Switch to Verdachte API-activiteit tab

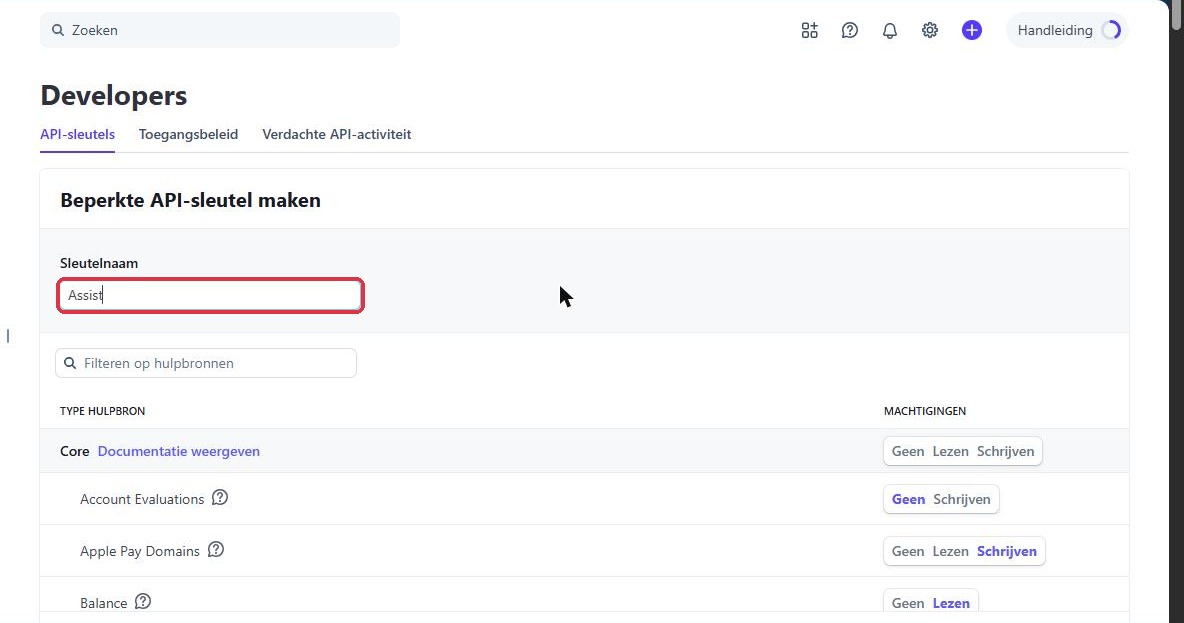point(337,134)
